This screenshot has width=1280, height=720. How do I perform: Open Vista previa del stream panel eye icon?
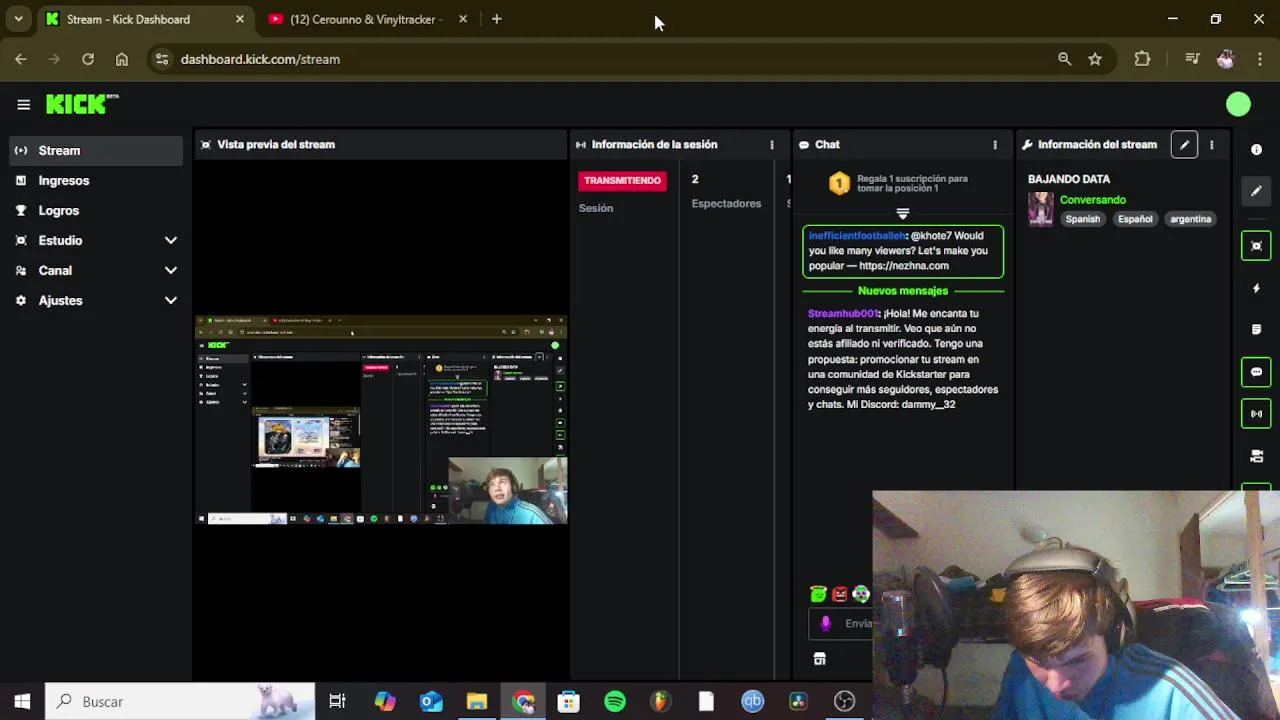[206, 144]
